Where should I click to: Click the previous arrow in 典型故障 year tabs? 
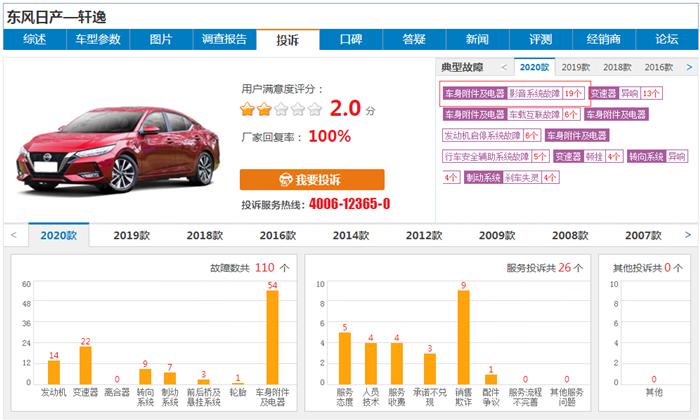click(x=504, y=67)
